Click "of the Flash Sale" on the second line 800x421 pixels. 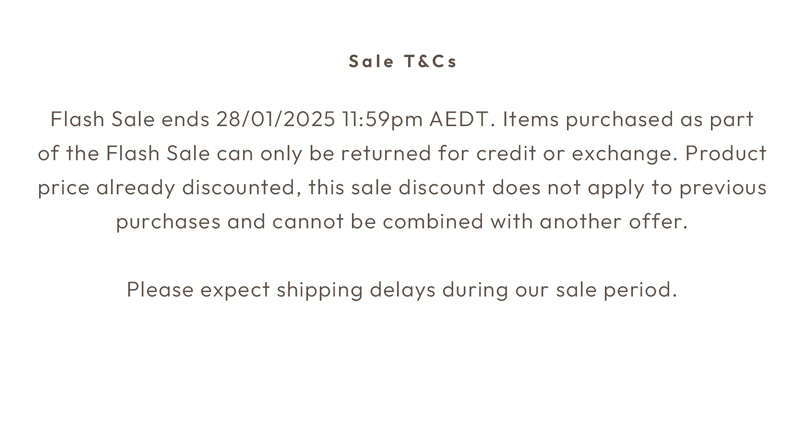(123, 154)
